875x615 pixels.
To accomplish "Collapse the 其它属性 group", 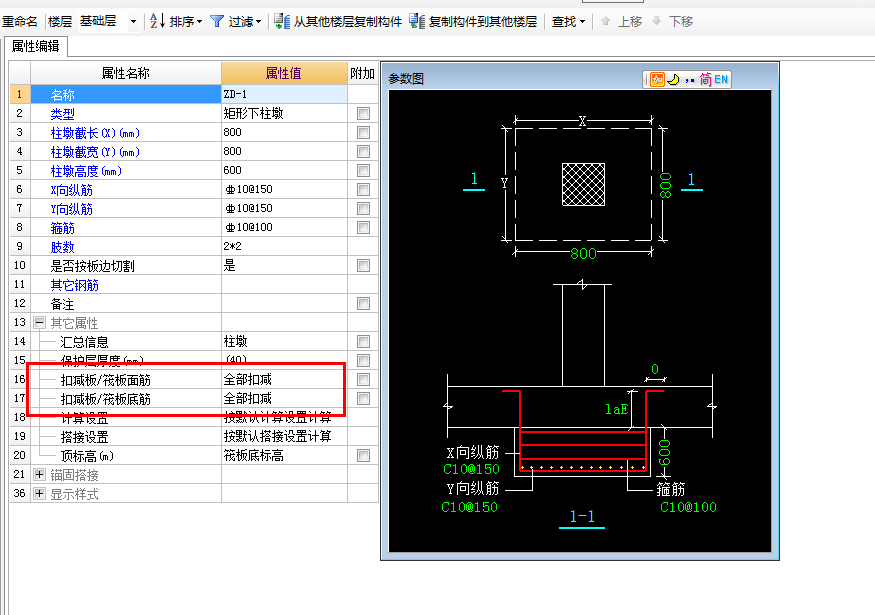I will [39, 323].
